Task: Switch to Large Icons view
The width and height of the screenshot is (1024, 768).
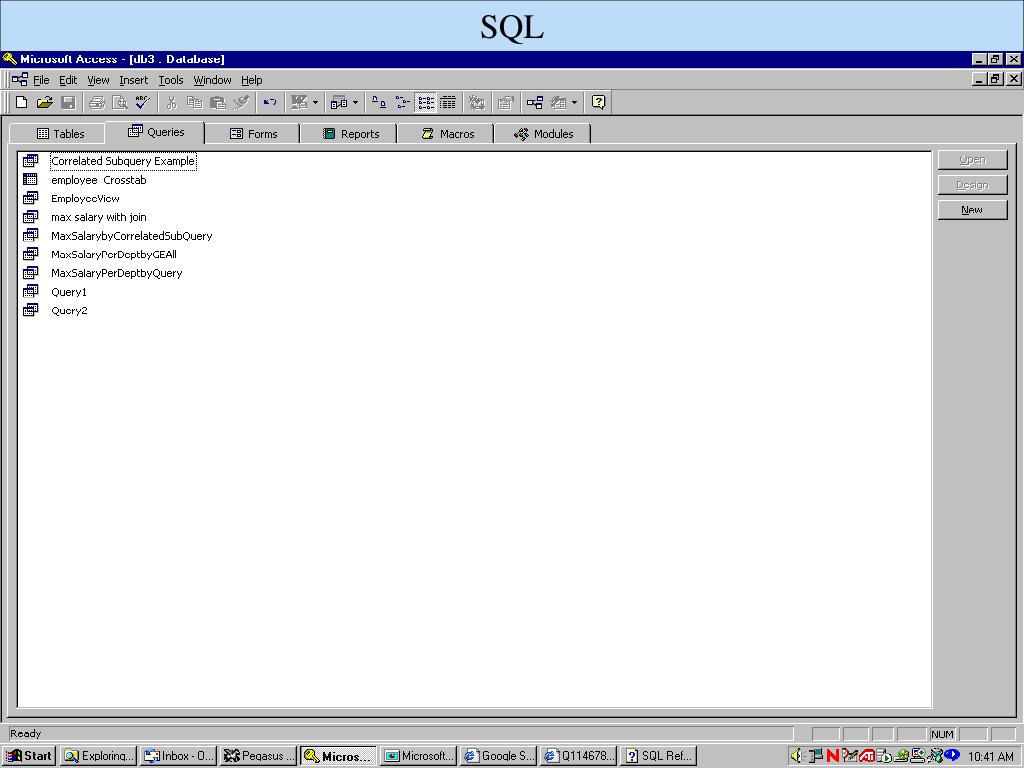Action: 379,103
